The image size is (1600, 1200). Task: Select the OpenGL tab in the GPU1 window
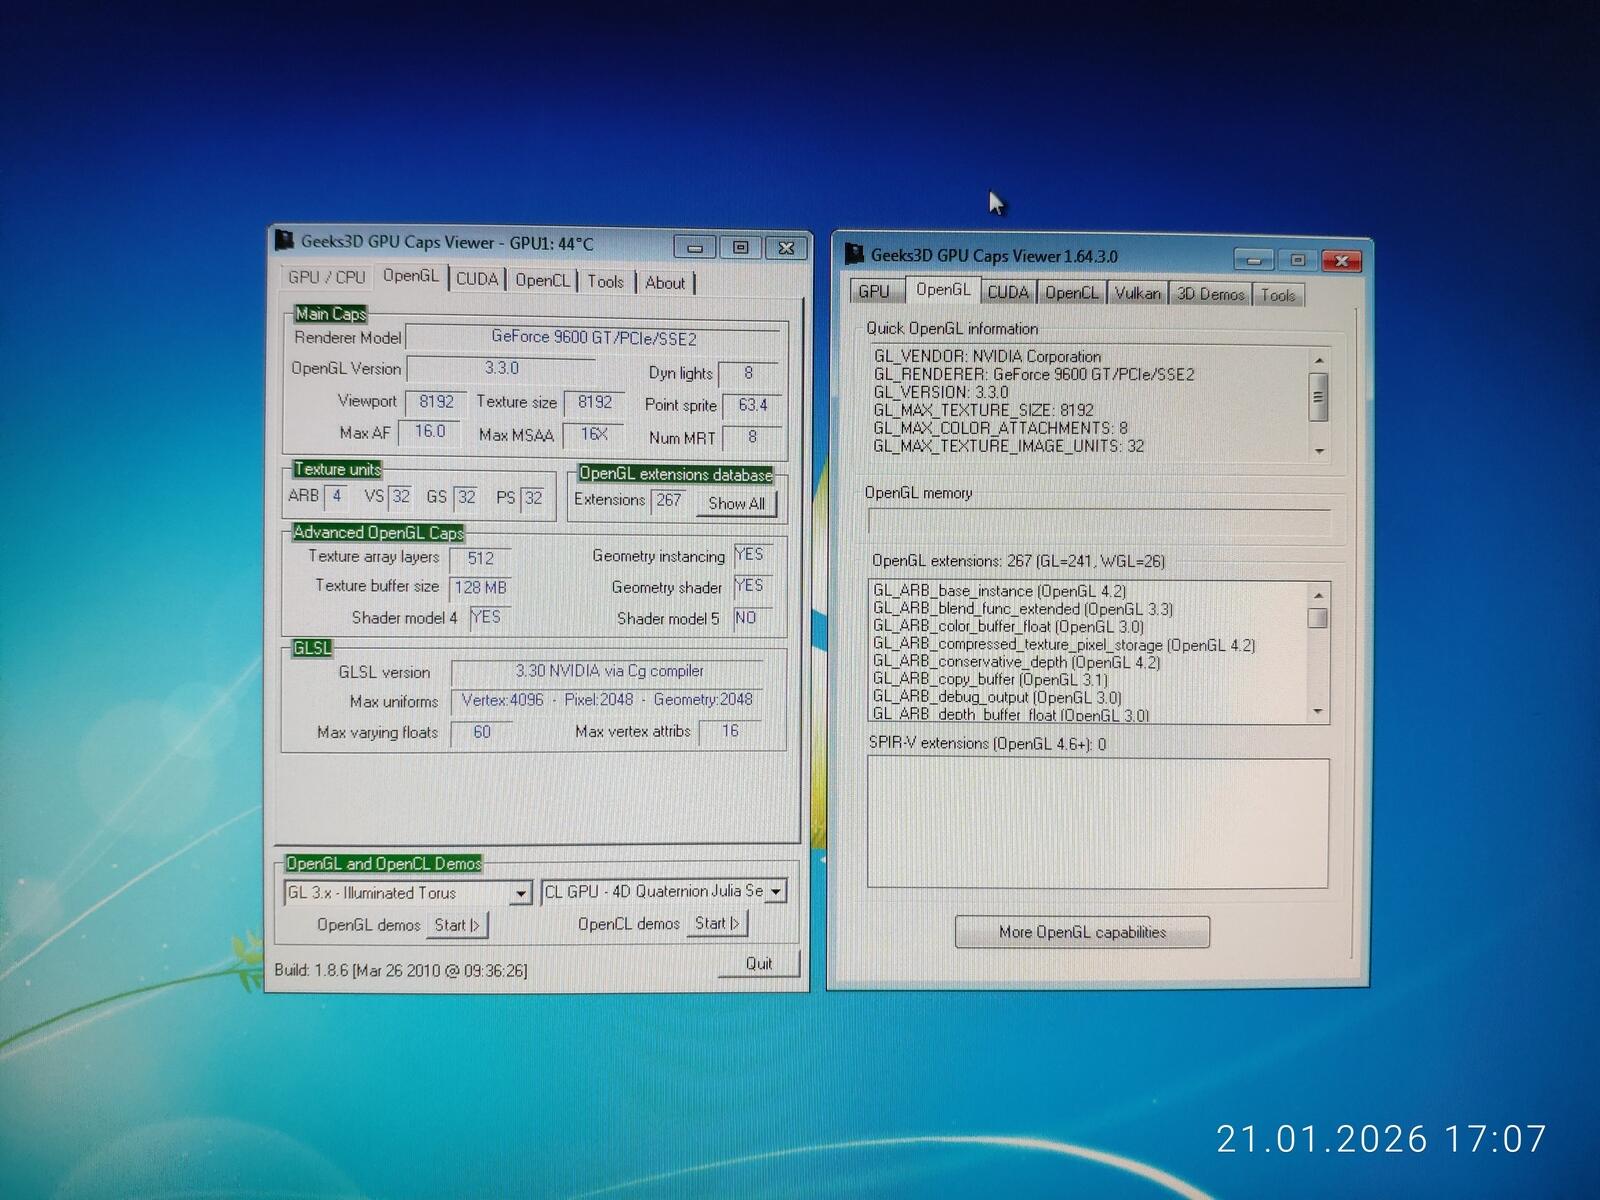[410, 276]
